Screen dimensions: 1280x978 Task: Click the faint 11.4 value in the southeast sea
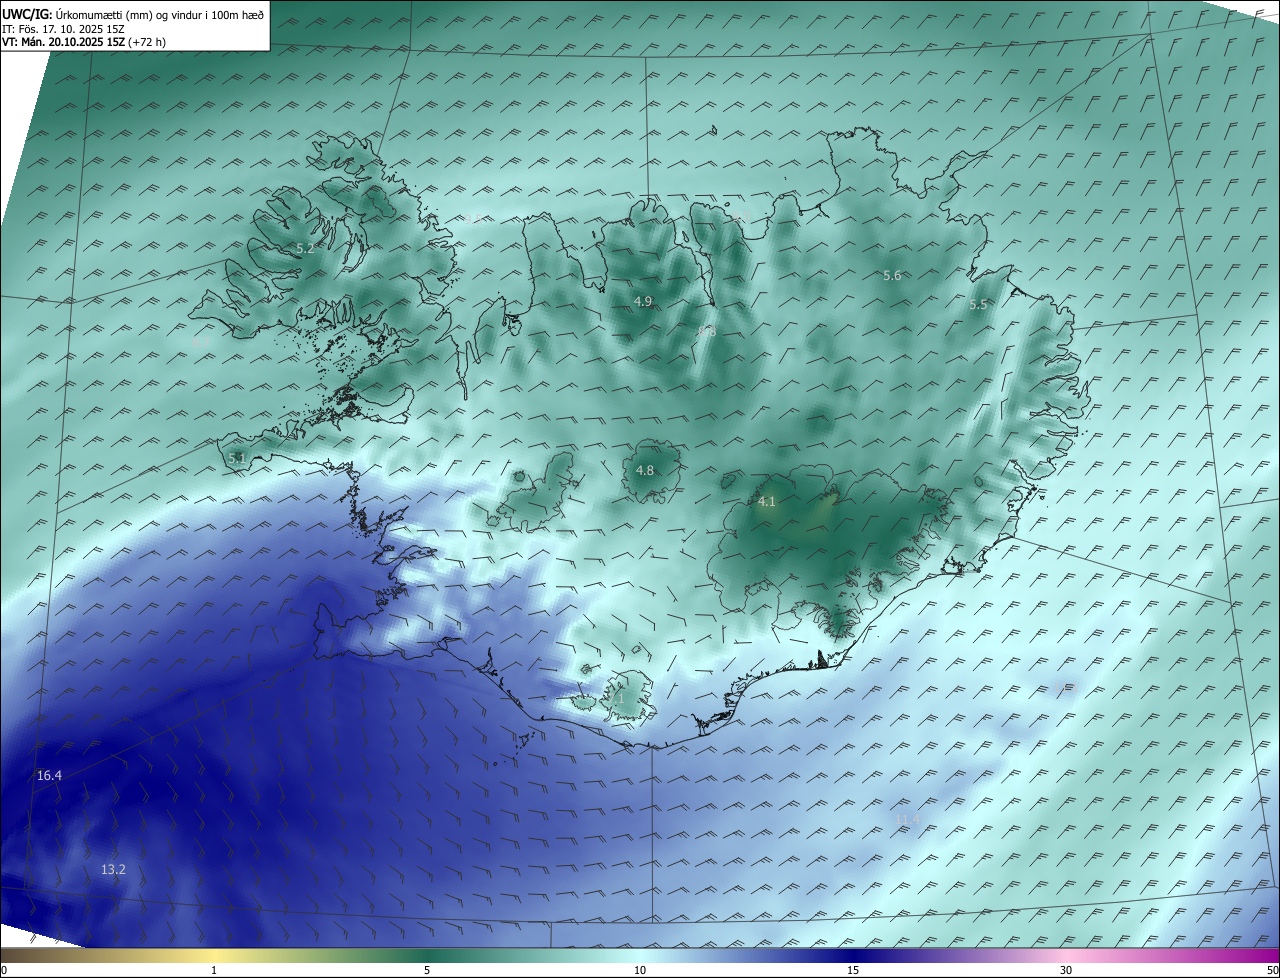(907, 819)
